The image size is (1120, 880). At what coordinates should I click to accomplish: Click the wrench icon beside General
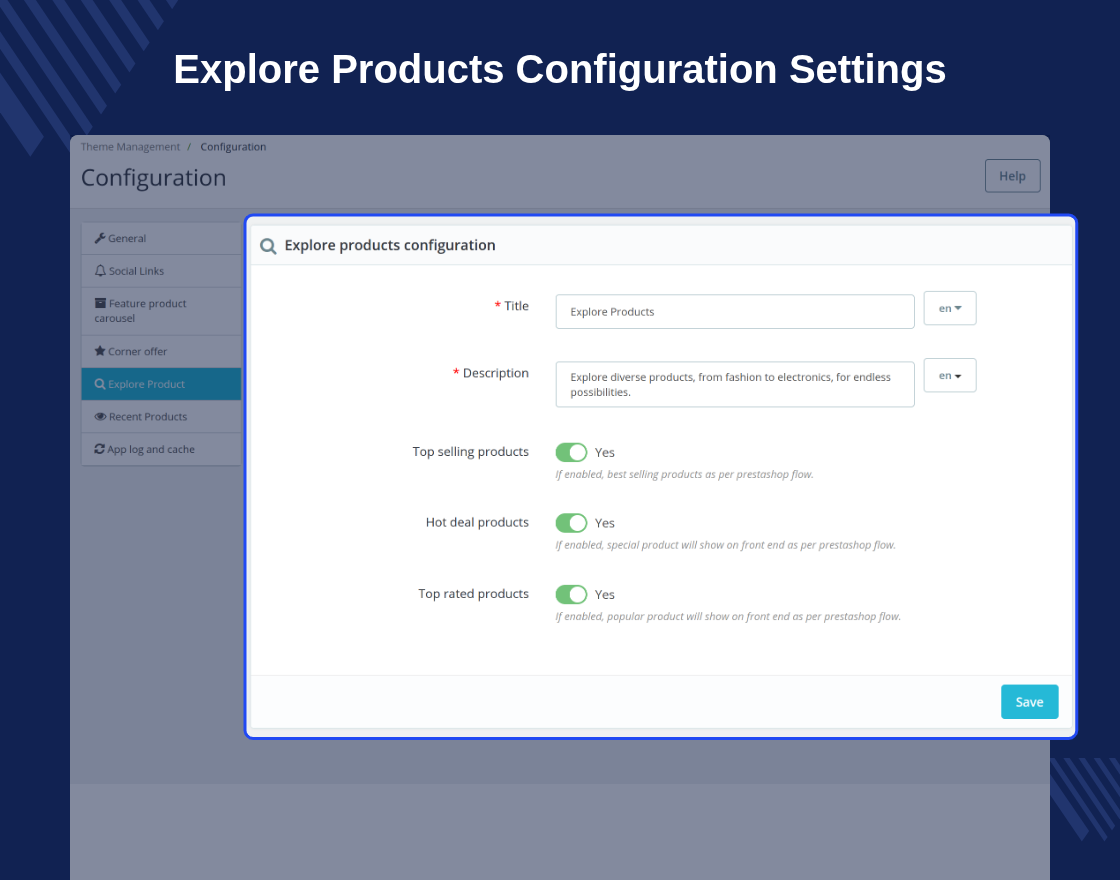coord(100,239)
